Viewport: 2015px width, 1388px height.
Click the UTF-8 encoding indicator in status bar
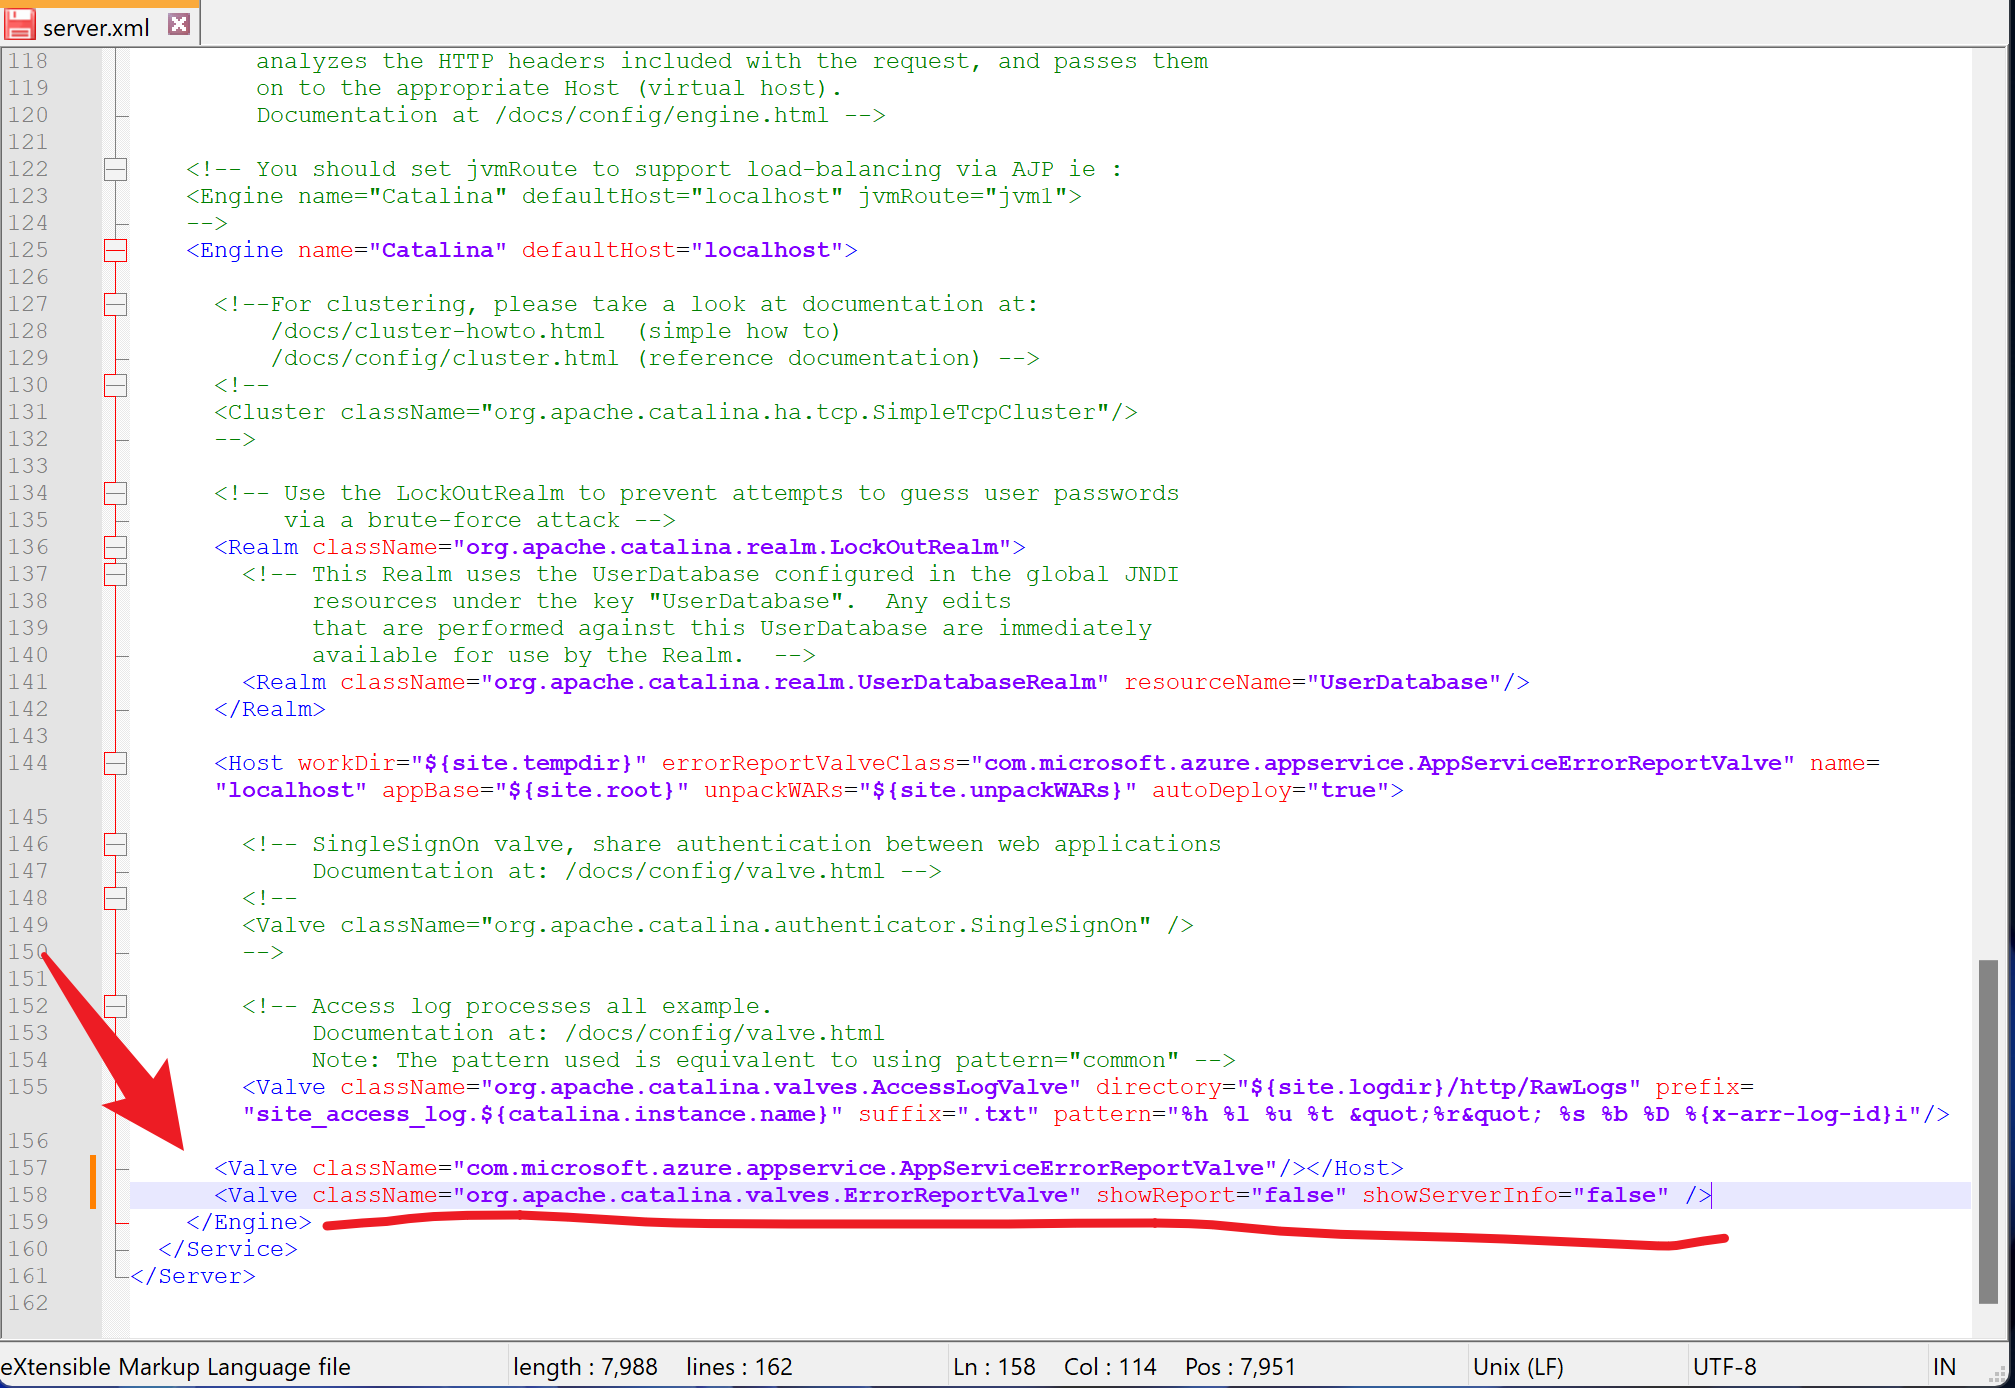[1724, 1366]
